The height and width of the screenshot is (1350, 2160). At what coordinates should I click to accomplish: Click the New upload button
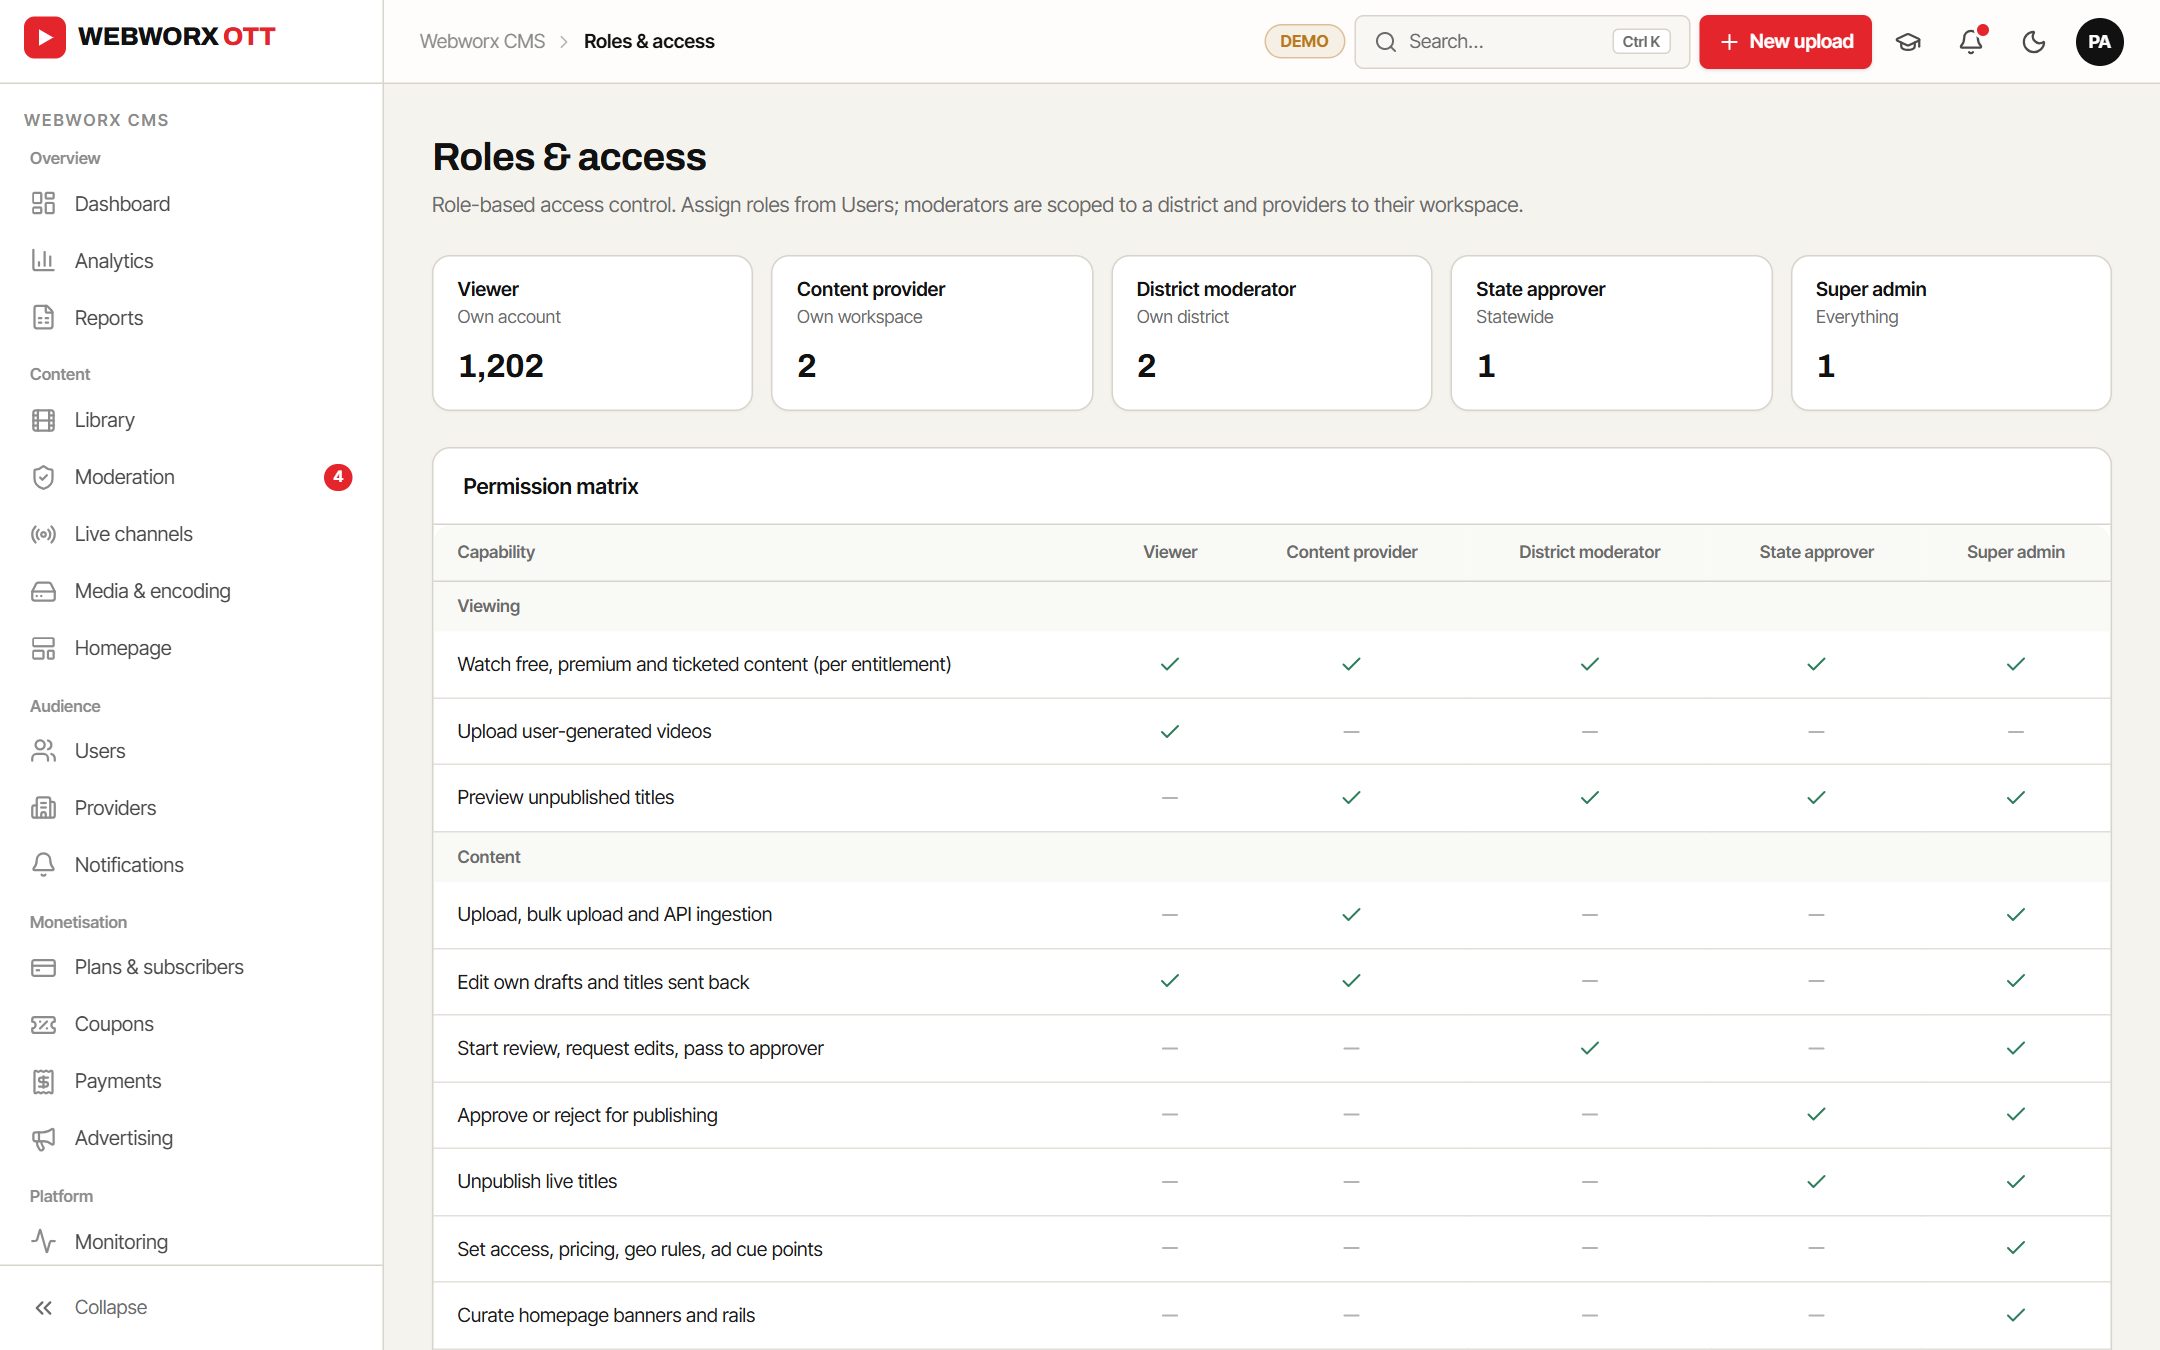(1785, 42)
